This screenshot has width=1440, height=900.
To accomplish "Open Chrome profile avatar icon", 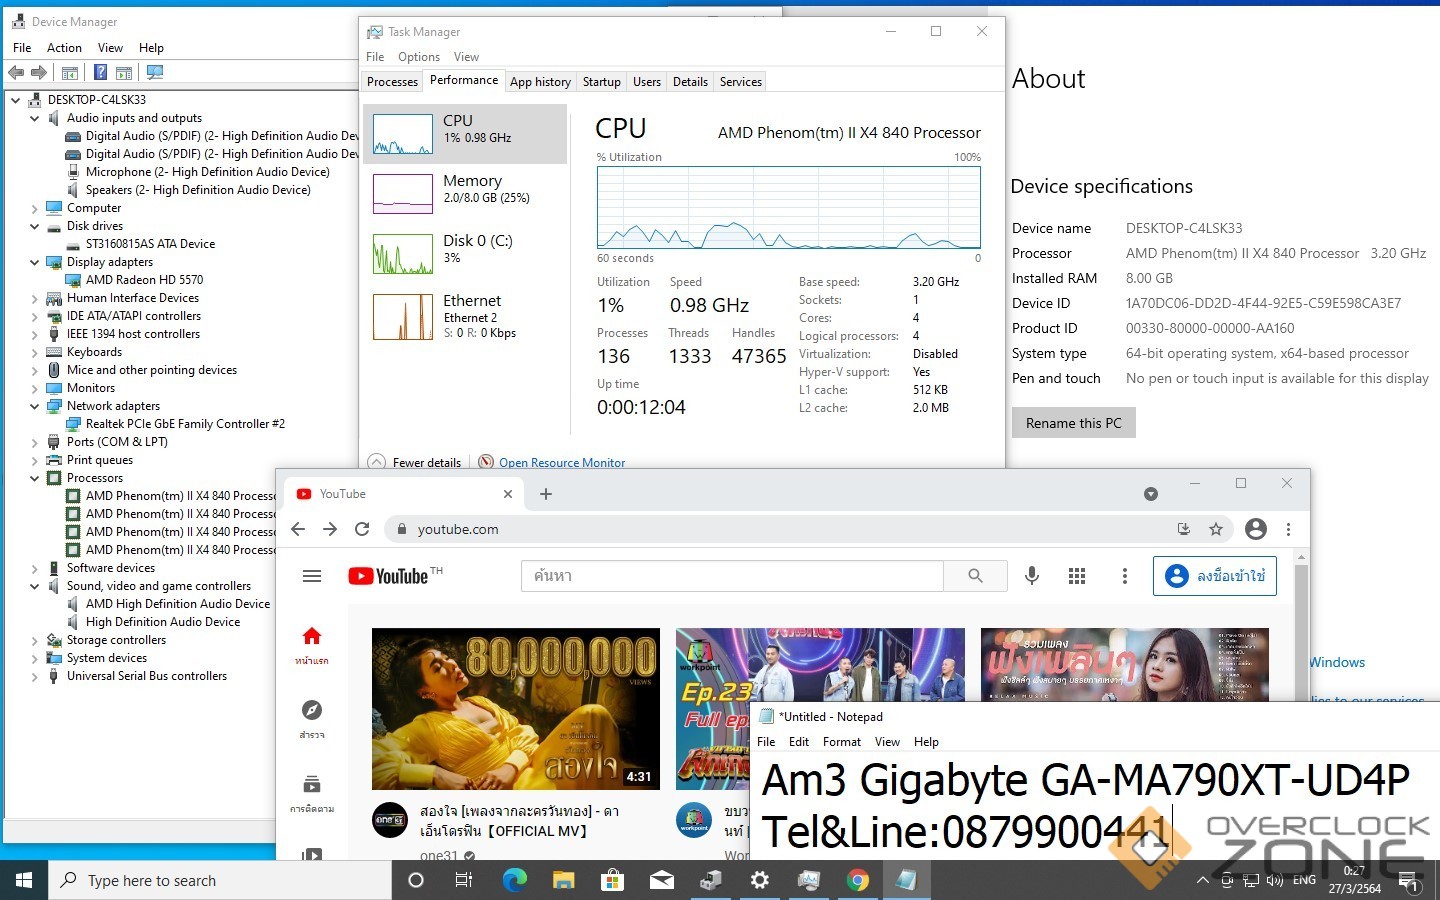I will pos(1256,529).
